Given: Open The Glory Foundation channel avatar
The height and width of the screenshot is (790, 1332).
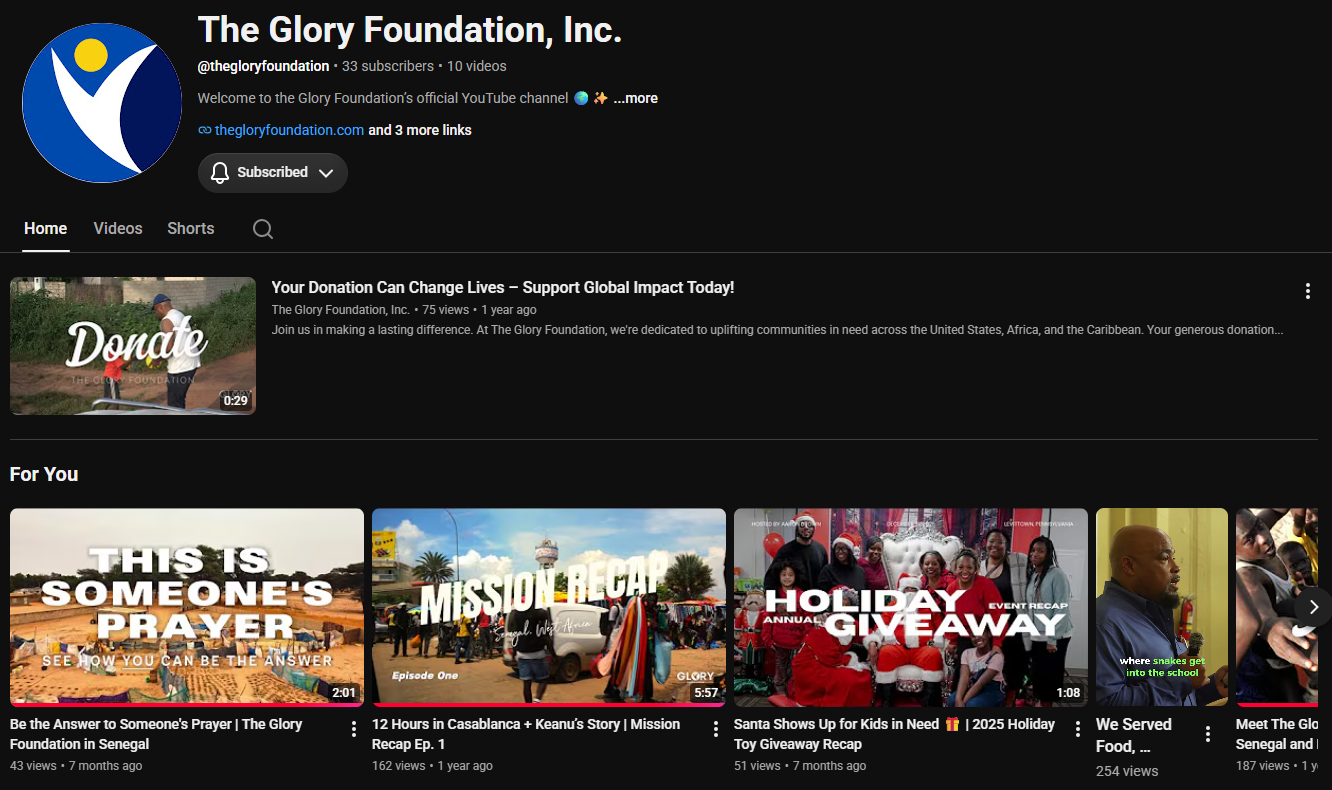Looking at the screenshot, I should [x=102, y=103].
